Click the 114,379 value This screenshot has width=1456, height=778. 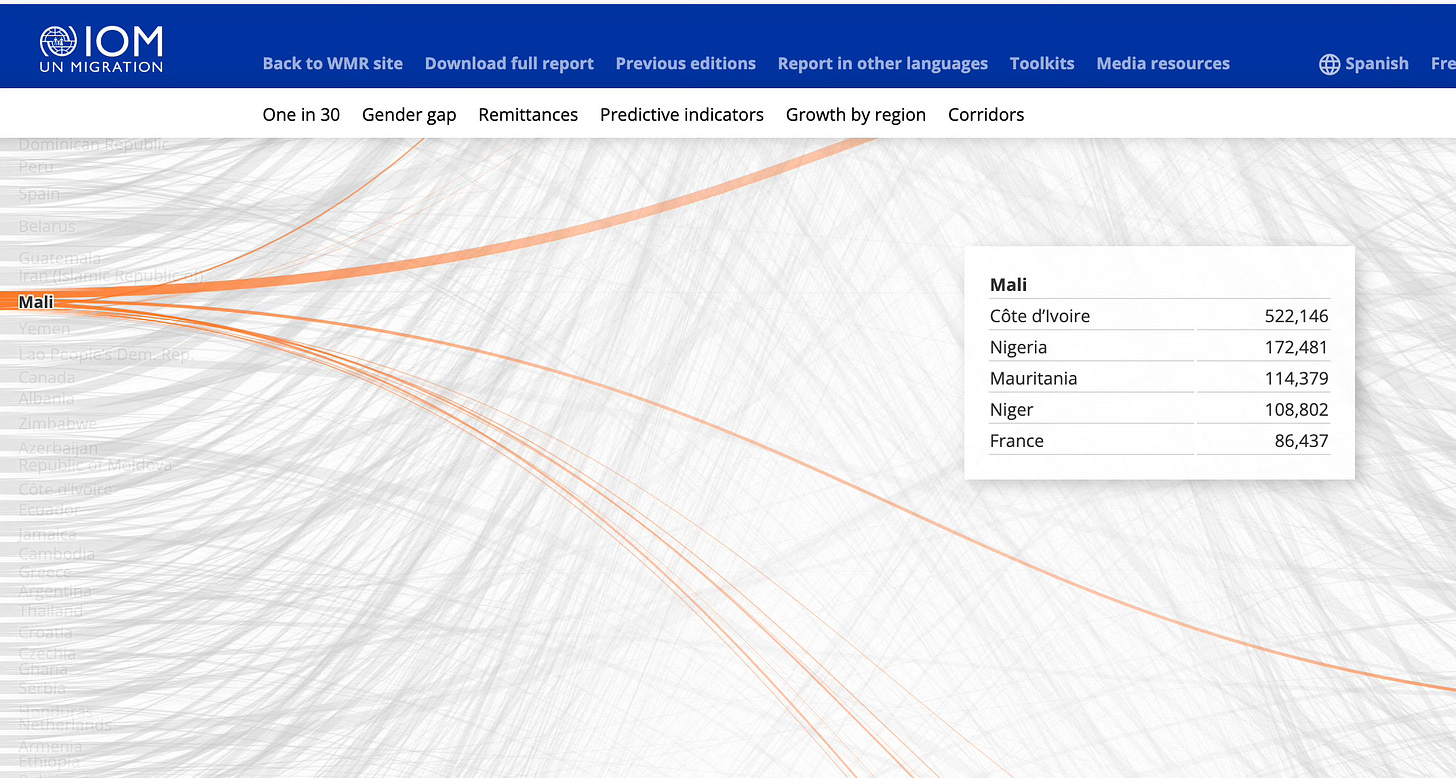pos(1296,378)
